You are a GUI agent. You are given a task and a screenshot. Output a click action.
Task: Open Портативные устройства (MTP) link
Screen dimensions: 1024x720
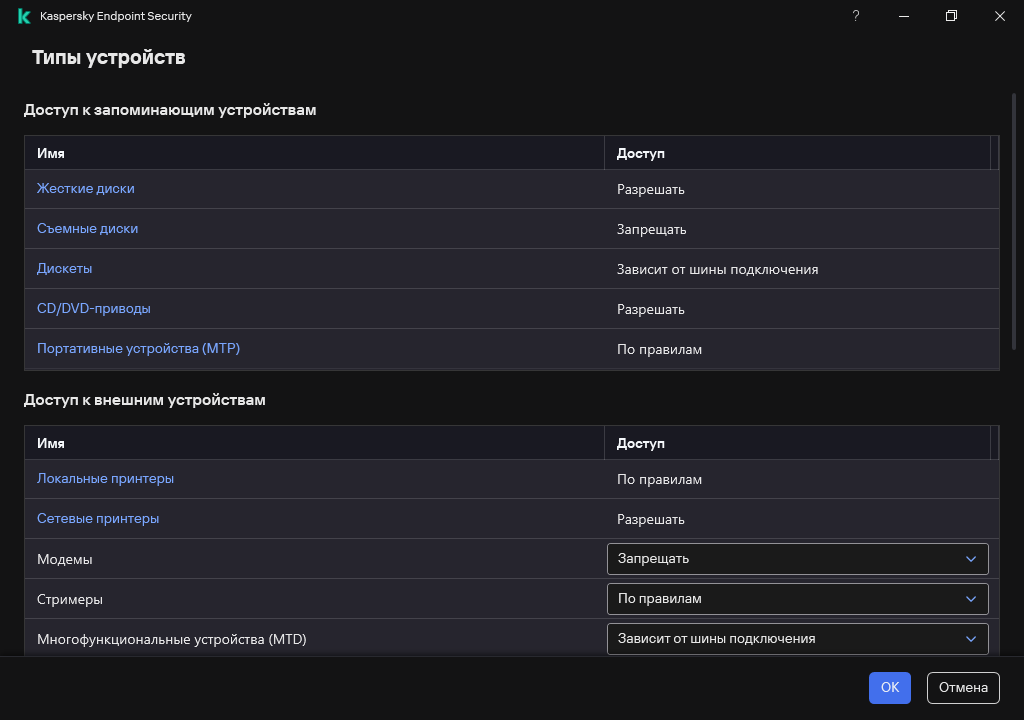(138, 349)
